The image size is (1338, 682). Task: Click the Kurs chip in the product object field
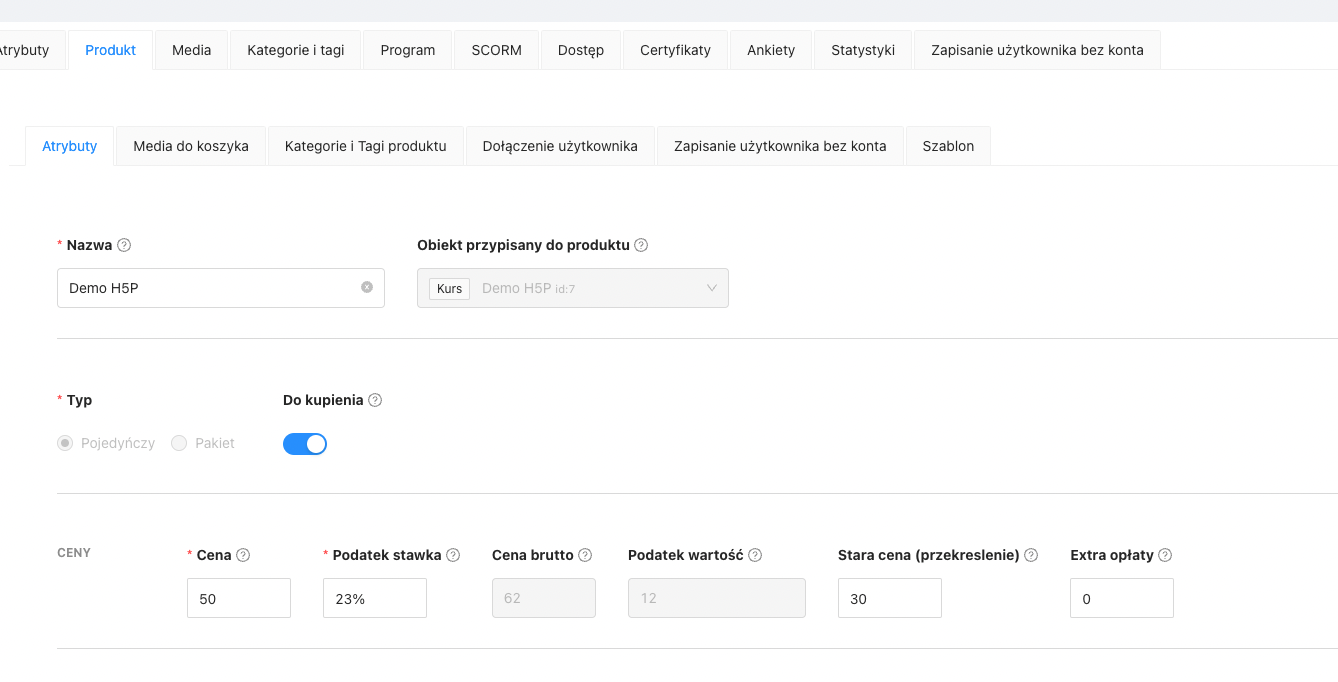[x=448, y=288]
